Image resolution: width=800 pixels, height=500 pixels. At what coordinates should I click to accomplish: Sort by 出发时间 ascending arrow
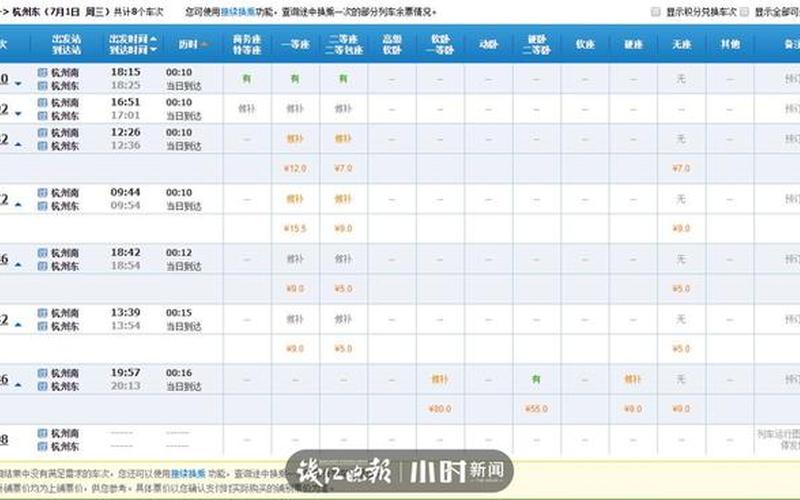point(154,39)
